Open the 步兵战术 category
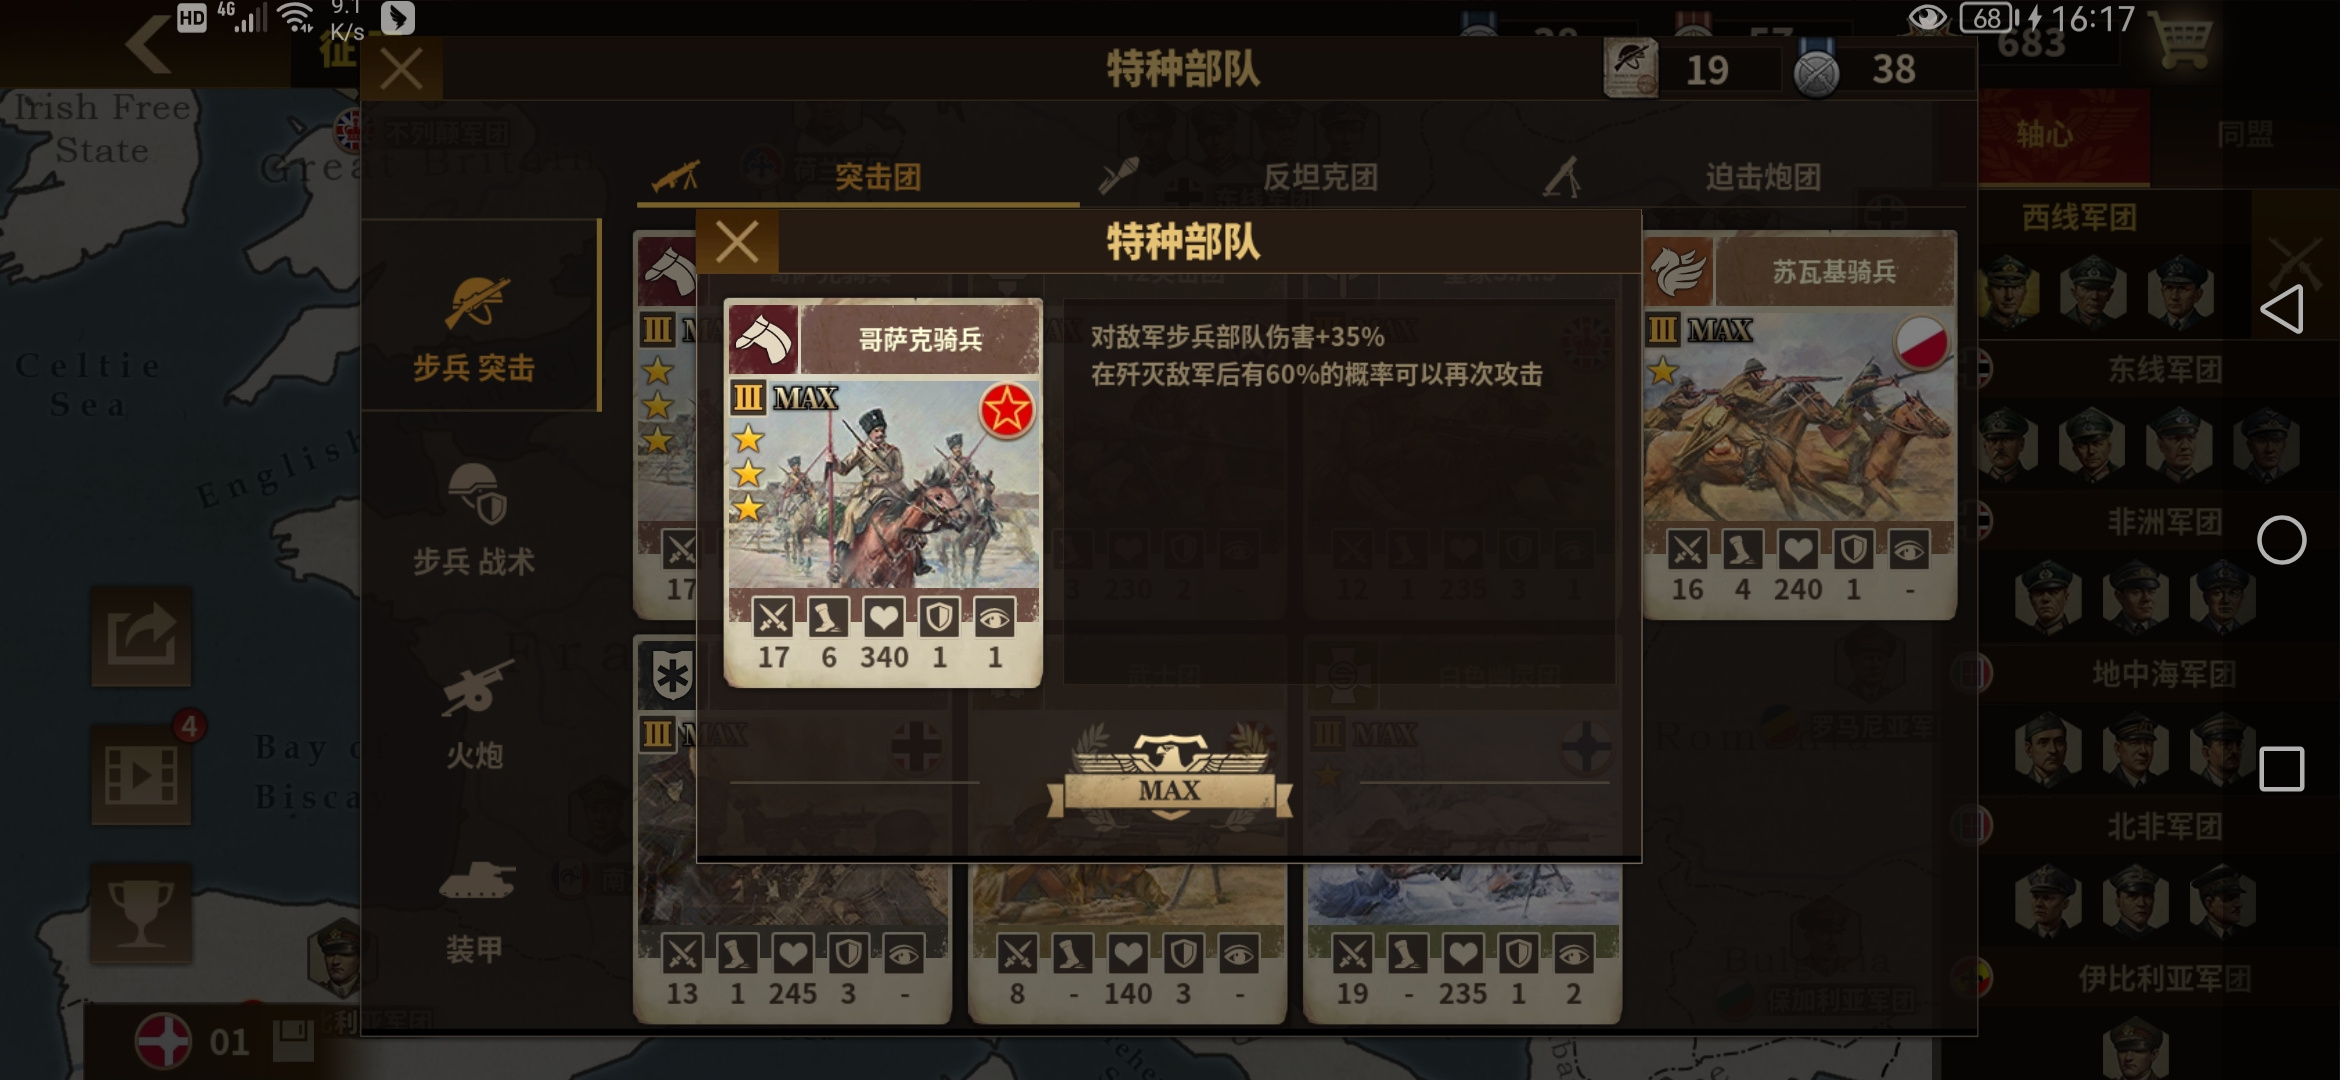 point(475,520)
